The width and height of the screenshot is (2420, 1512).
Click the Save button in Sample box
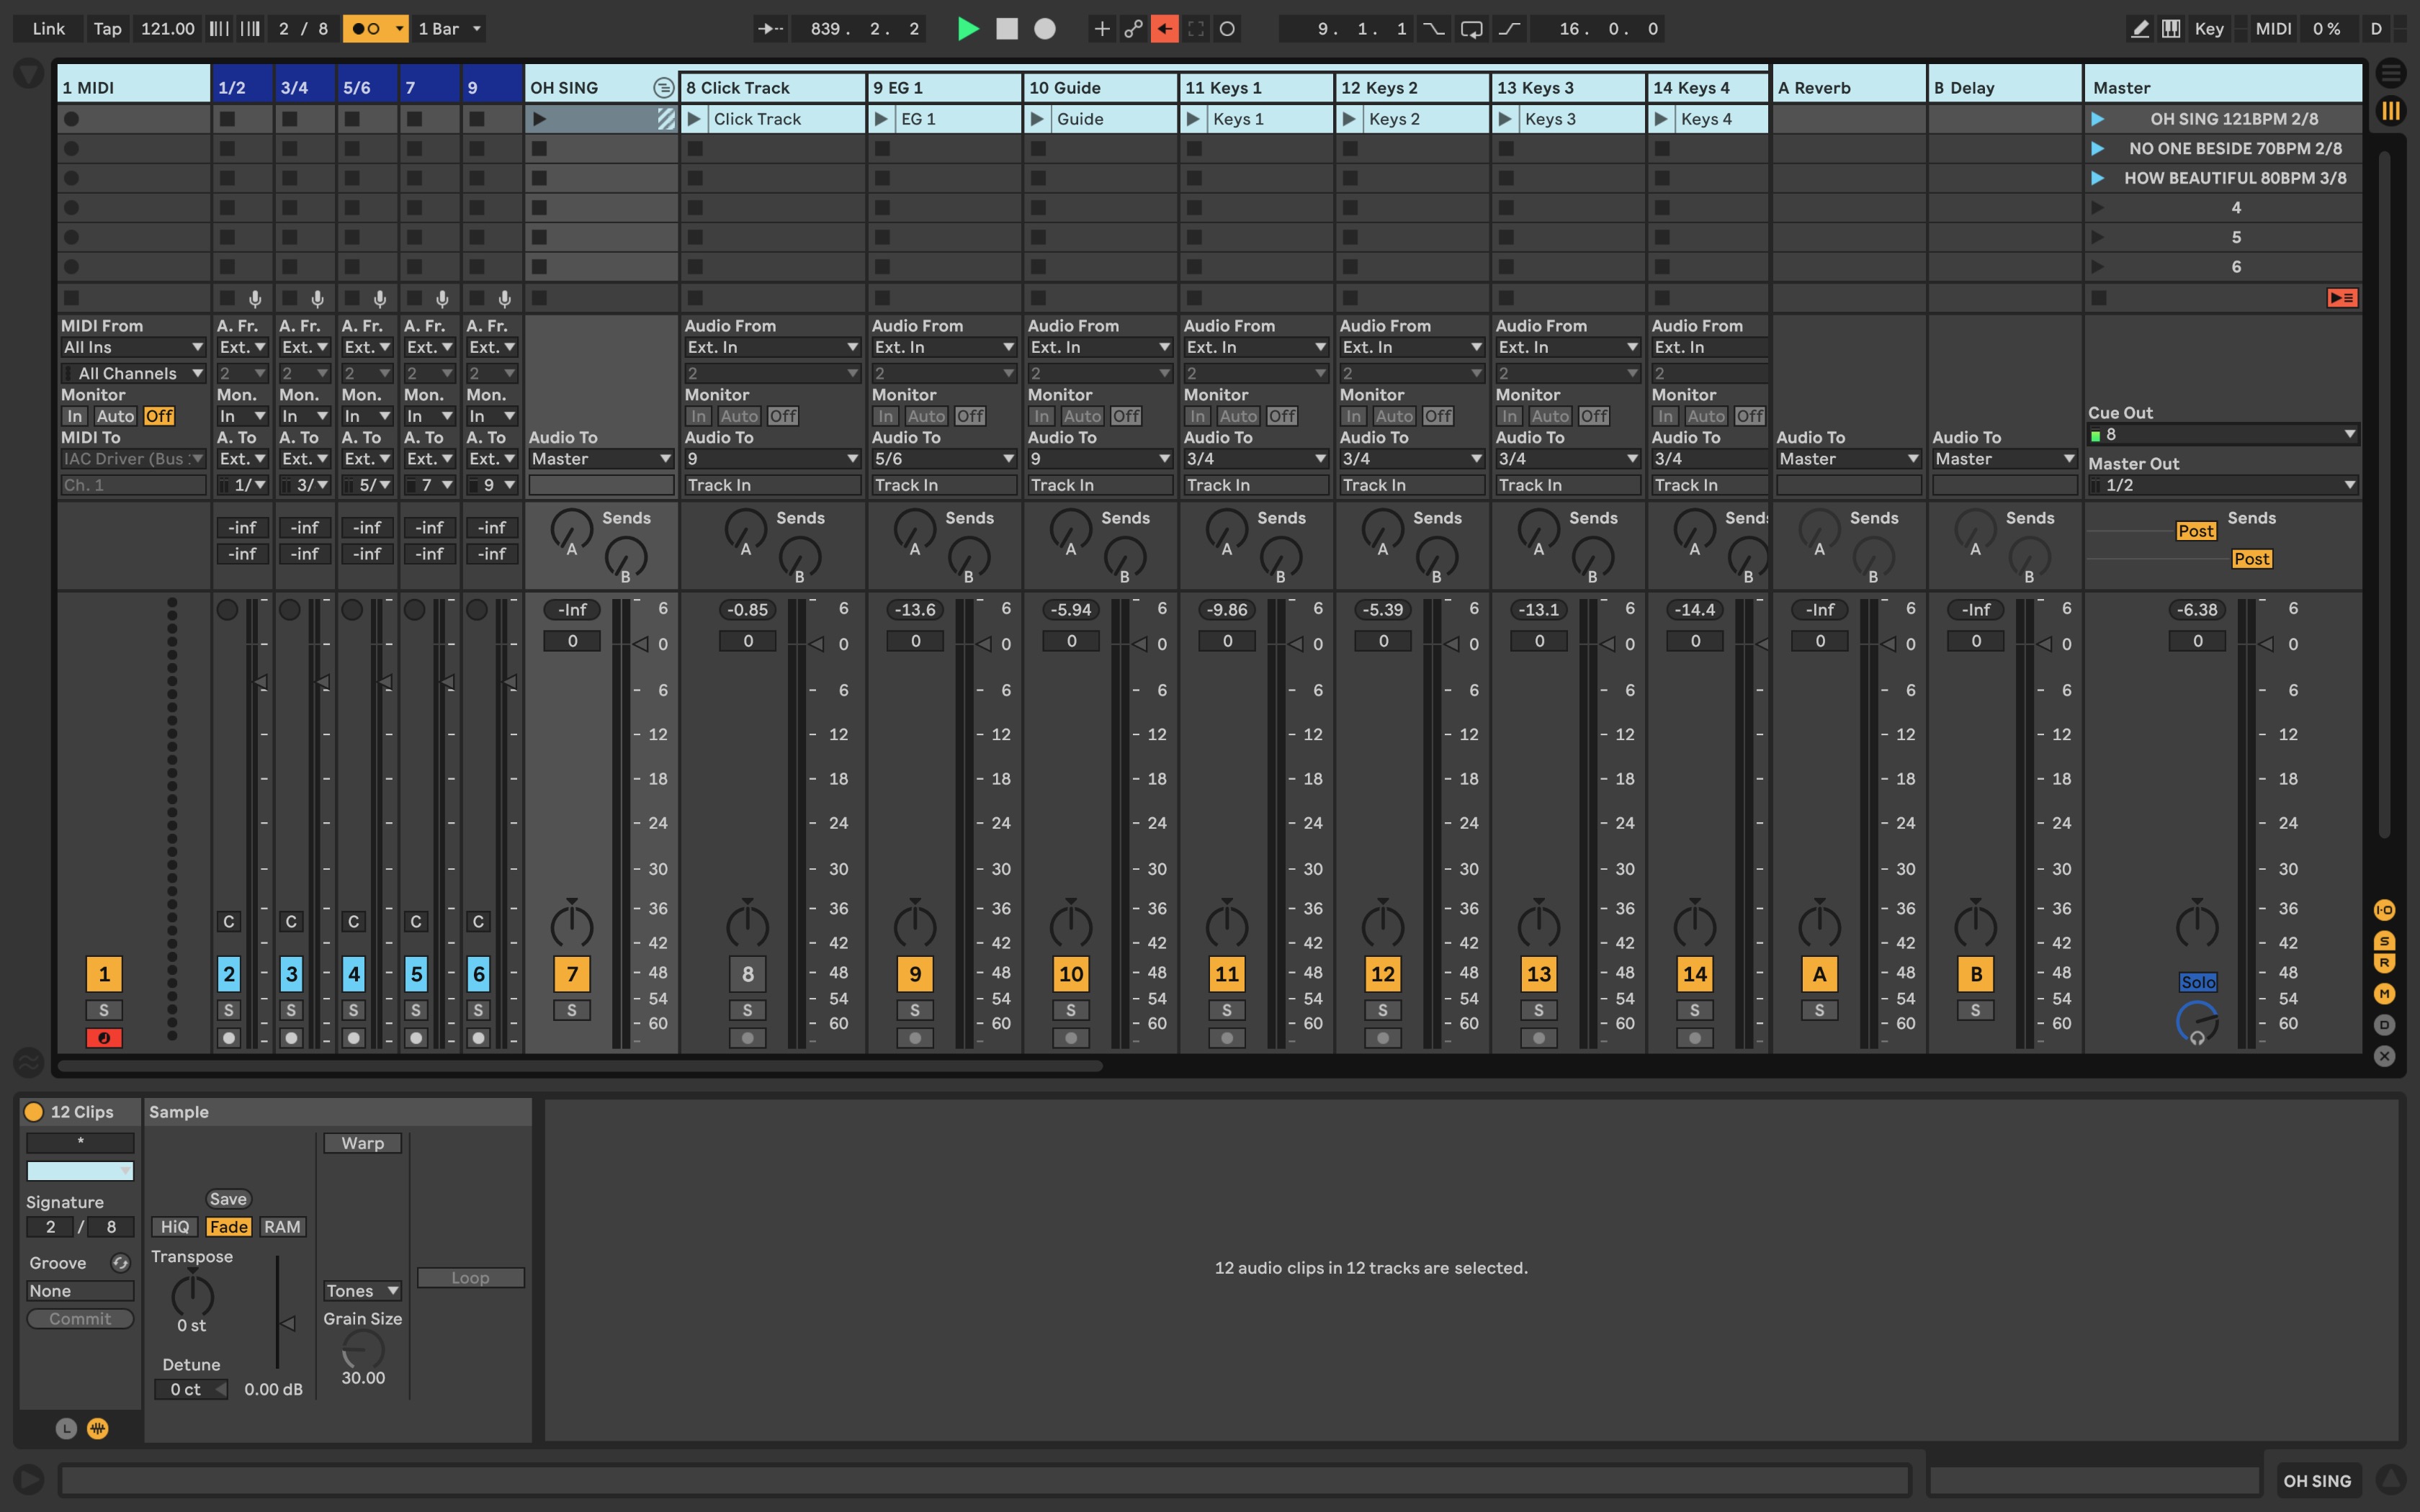point(228,1199)
